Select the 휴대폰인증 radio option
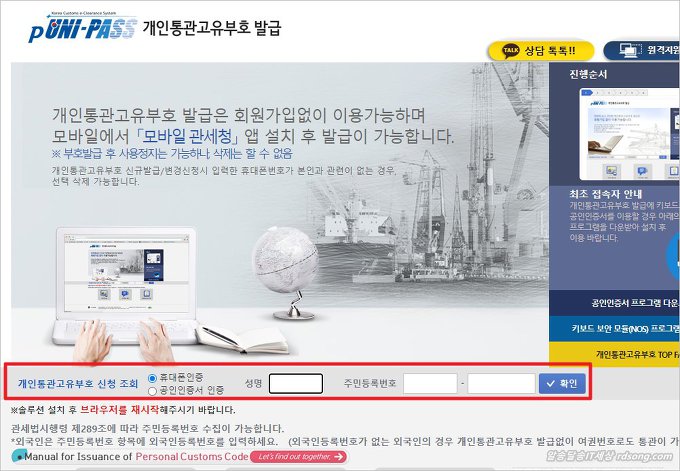The height and width of the screenshot is (471, 680). (152, 378)
